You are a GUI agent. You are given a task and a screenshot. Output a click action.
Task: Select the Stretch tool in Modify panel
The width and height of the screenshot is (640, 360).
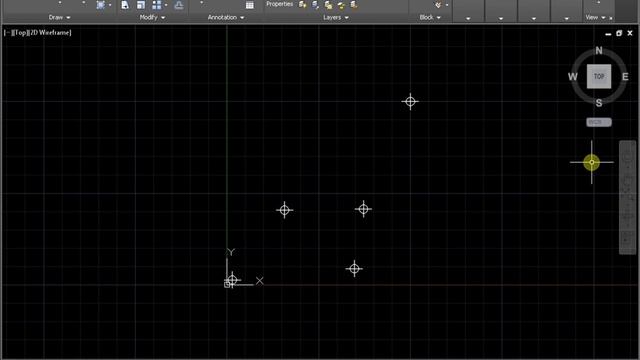(125, 5)
